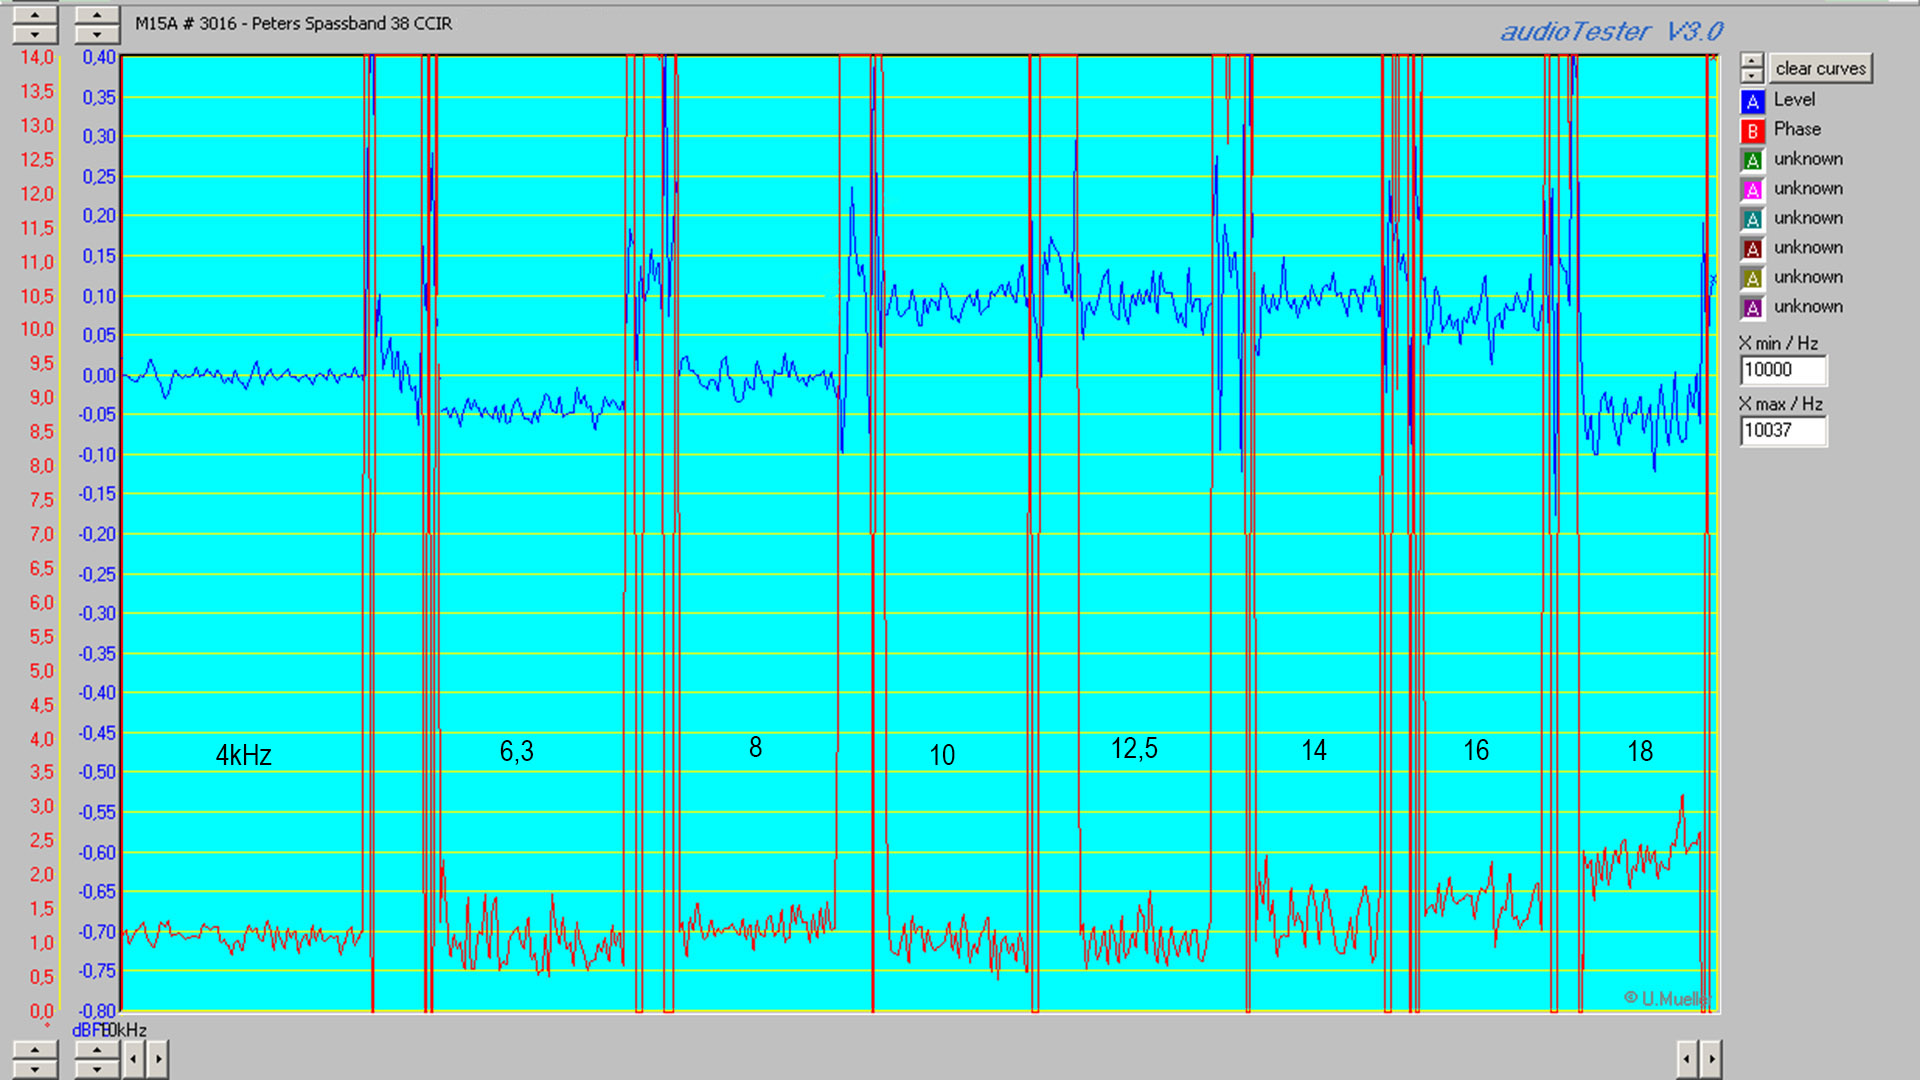This screenshot has width=1920, height=1080.
Task: Click top blue axis down arrow
Action: pyautogui.click(x=97, y=35)
